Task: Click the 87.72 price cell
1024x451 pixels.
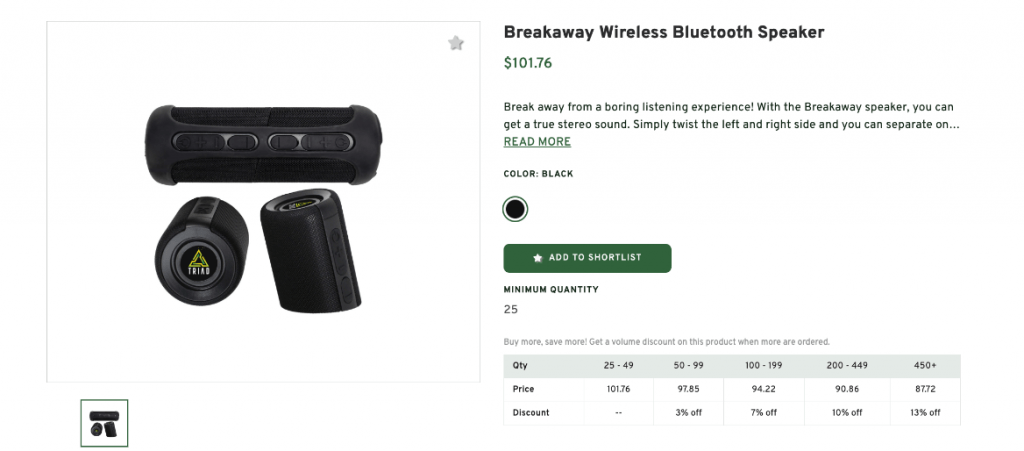Action: [x=925, y=389]
